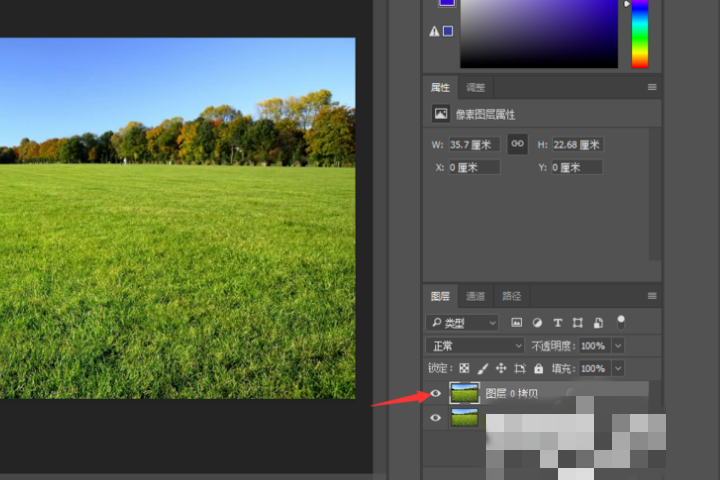Switch to the 路径 tab
Viewport: 720px width, 480px height.
click(511, 296)
